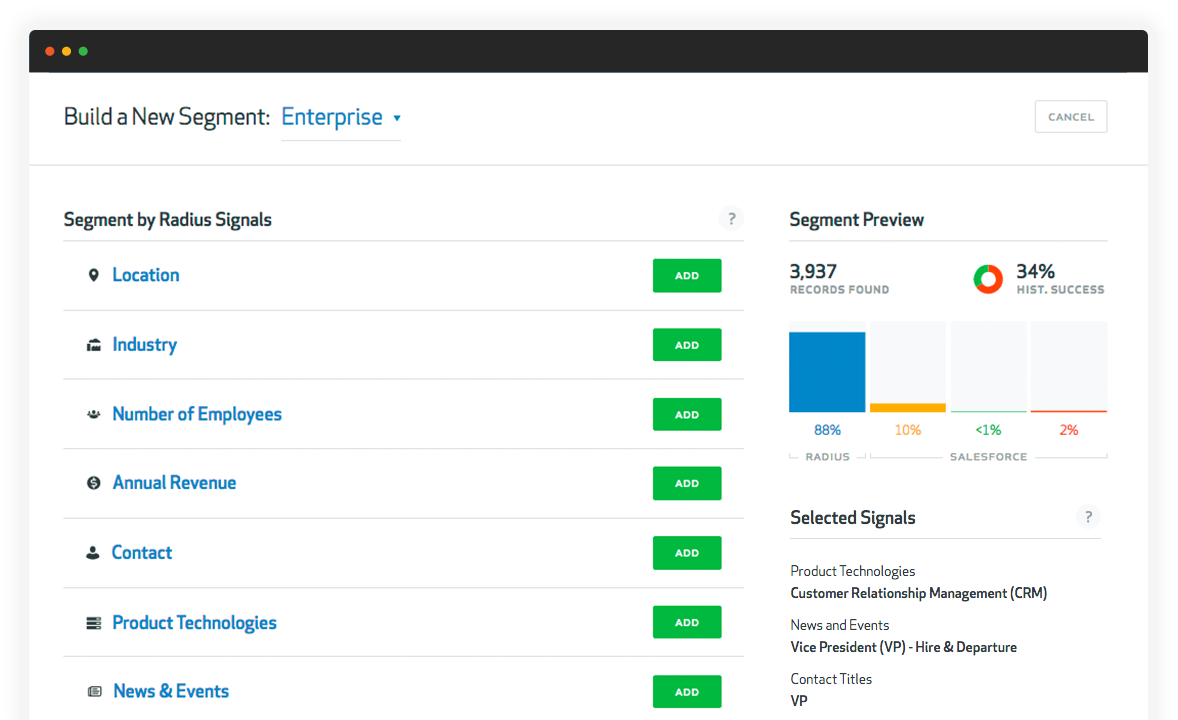Image resolution: width=1178 pixels, height=720 pixels.
Task: Click the RADIUS chart label
Action: [827, 457]
